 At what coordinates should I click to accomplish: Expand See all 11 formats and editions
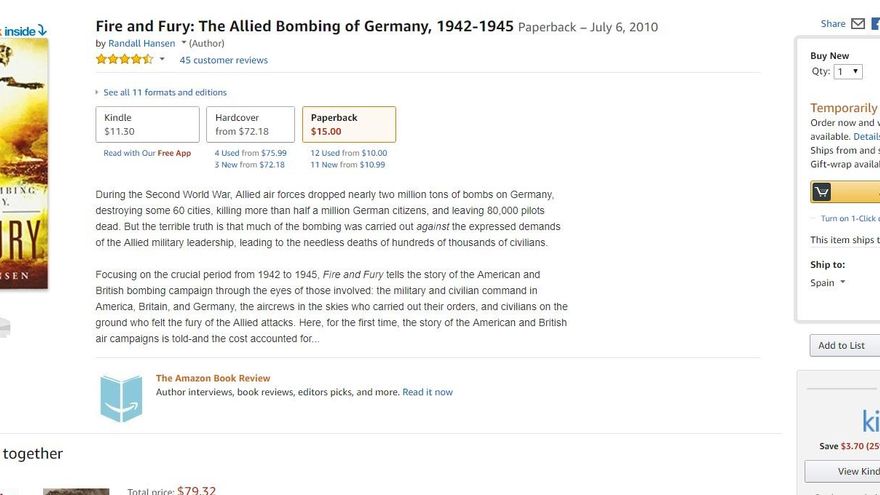pos(162,92)
